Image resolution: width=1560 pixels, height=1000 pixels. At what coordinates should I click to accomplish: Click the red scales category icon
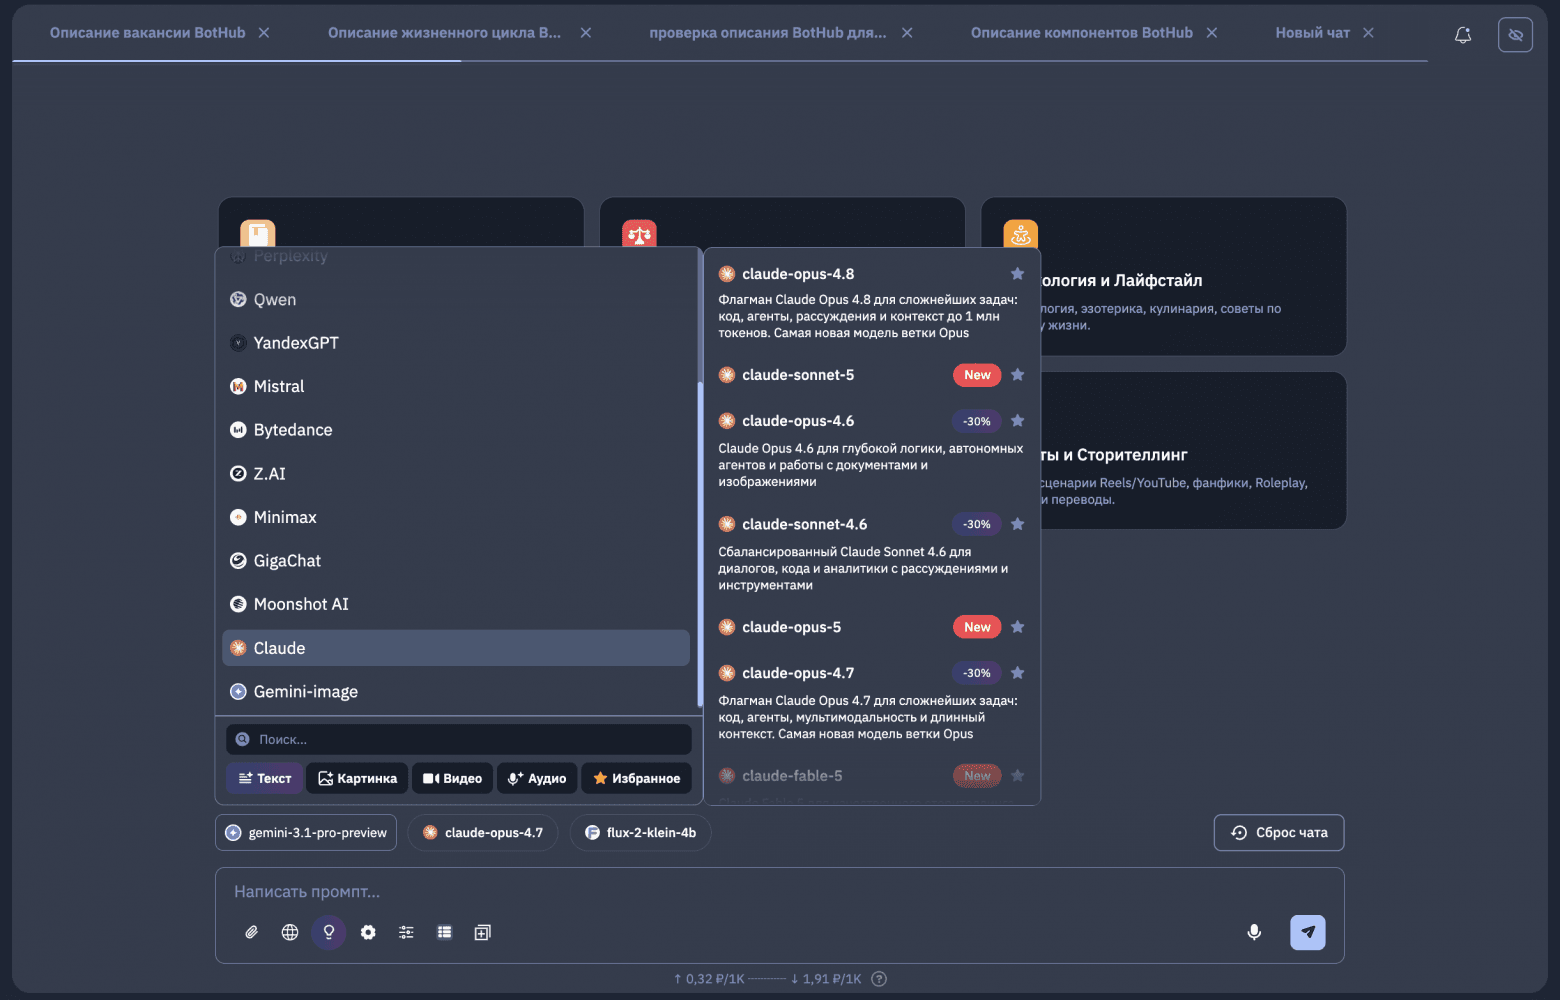(x=639, y=234)
